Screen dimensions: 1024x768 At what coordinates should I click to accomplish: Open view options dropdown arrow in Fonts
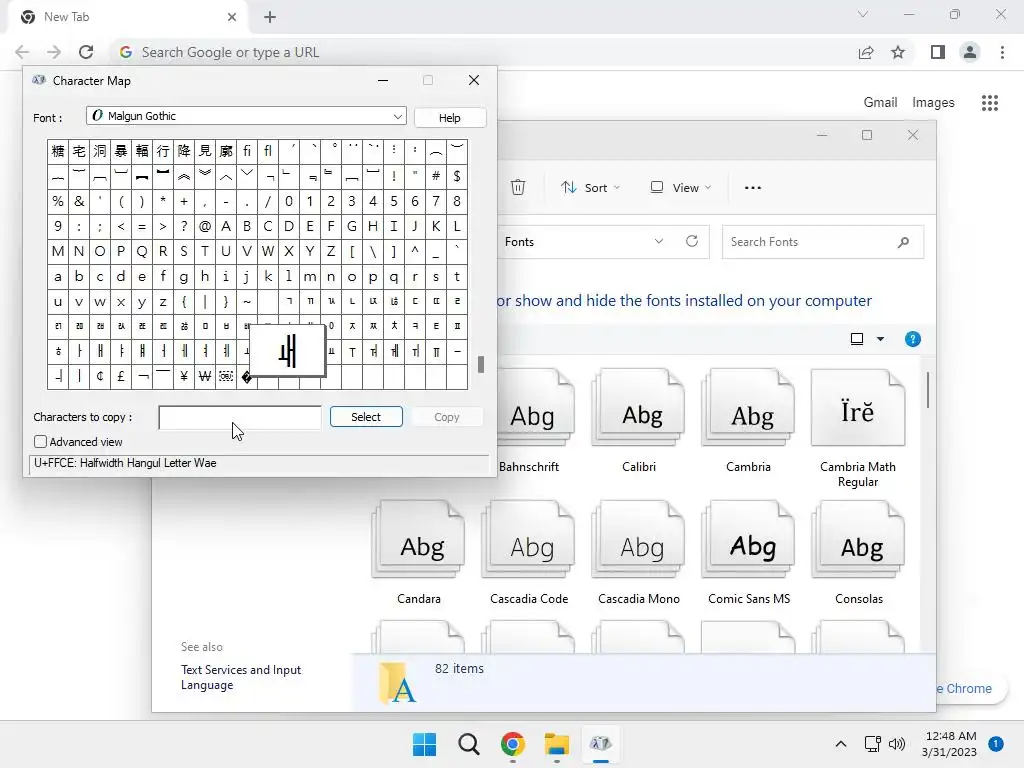[x=880, y=339]
